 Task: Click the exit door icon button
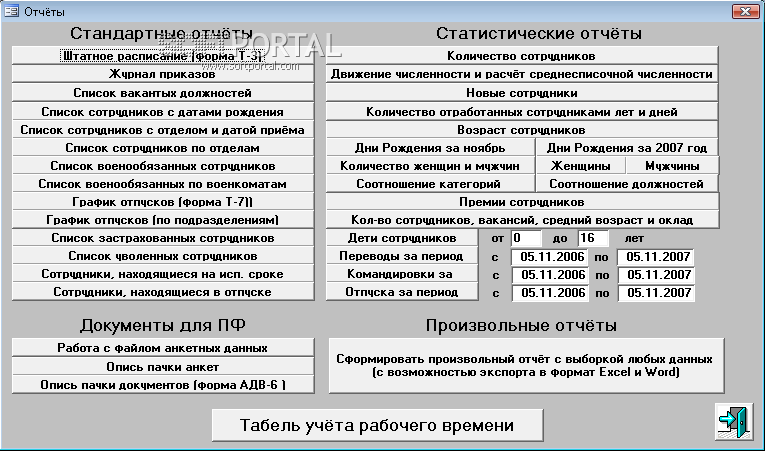coord(734,421)
